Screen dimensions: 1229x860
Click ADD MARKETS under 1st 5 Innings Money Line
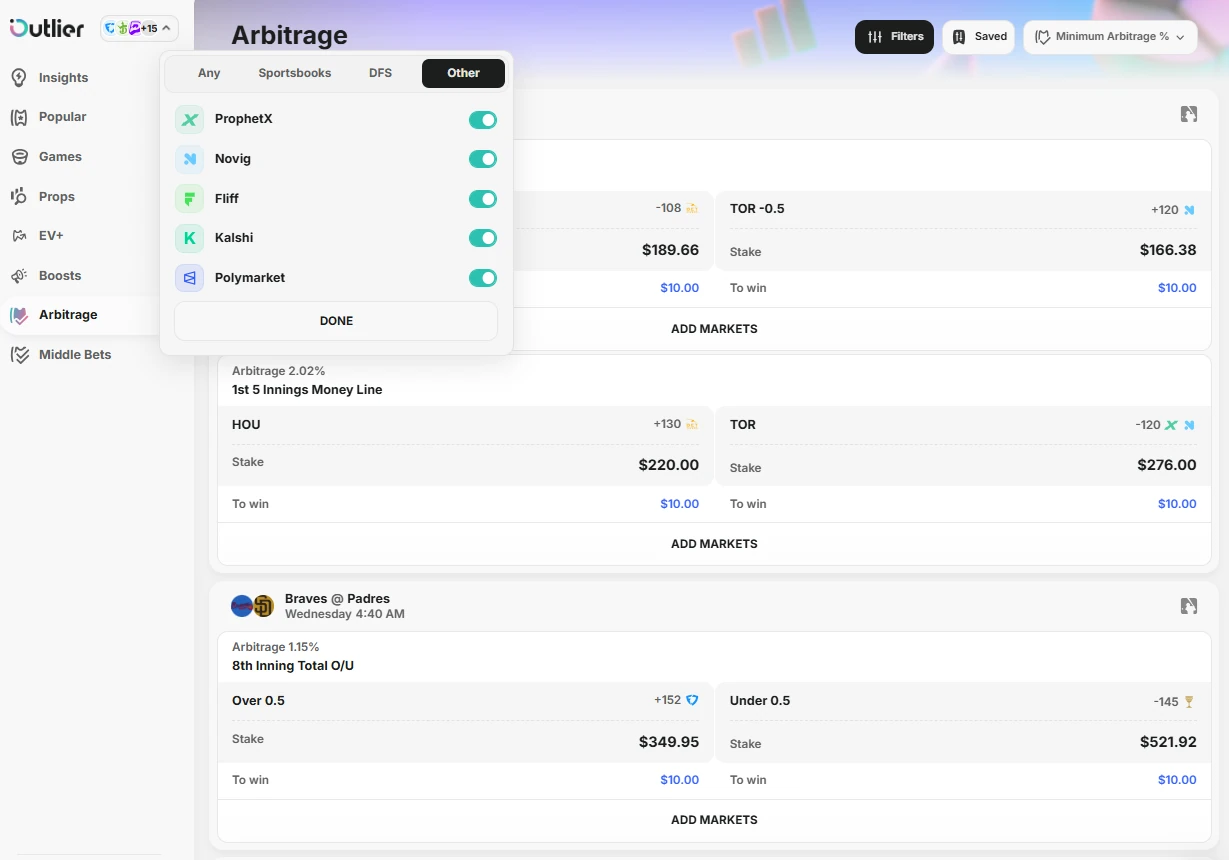click(x=714, y=544)
